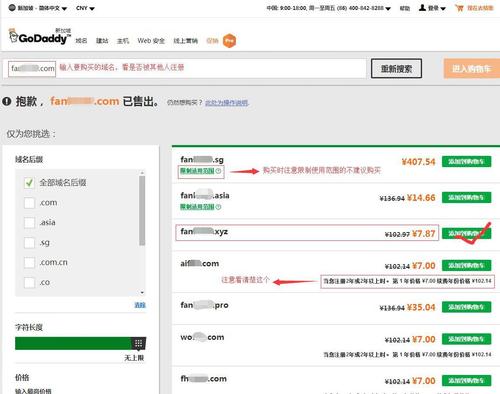Viewport: 500px width, 394px height.
Task: Click the info icon beside 抱歉
Action: (7, 101)
